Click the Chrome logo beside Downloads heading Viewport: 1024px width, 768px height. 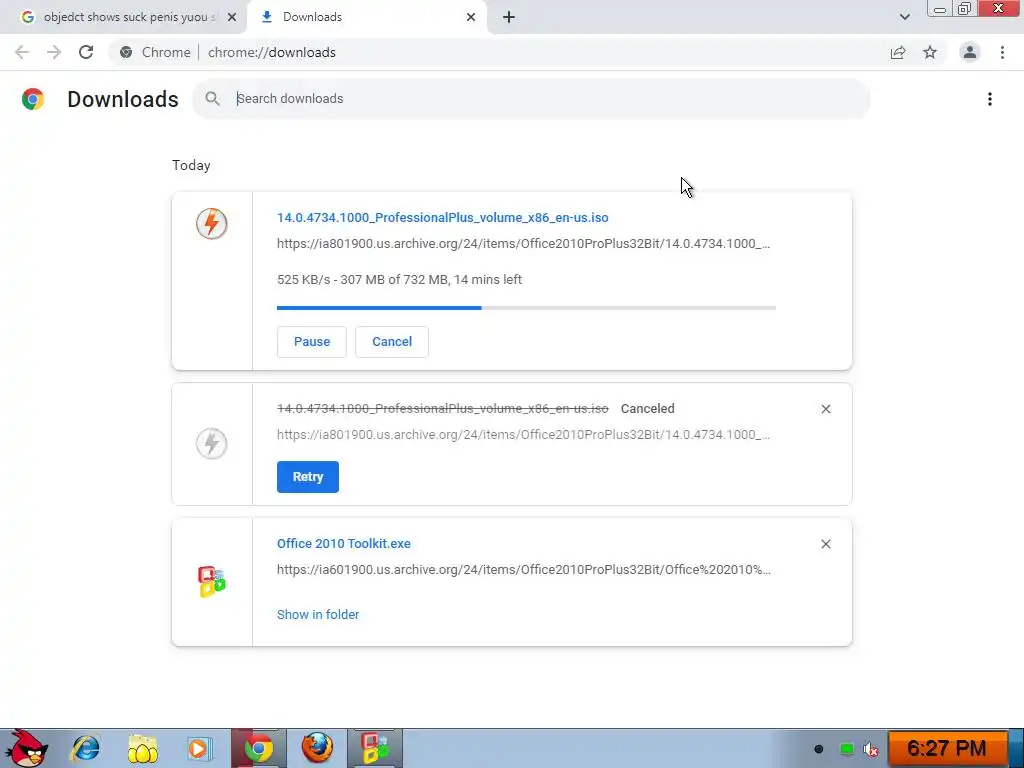click(33, 99)
